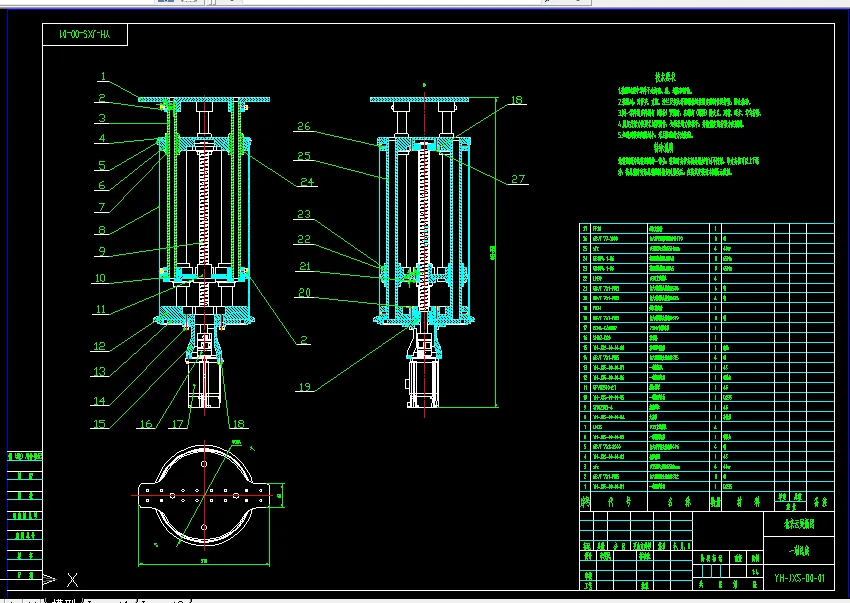The height and width of the screenshot is (603, 850).
Task: Click part callout number 24
Action: click(x=307, y=182)
